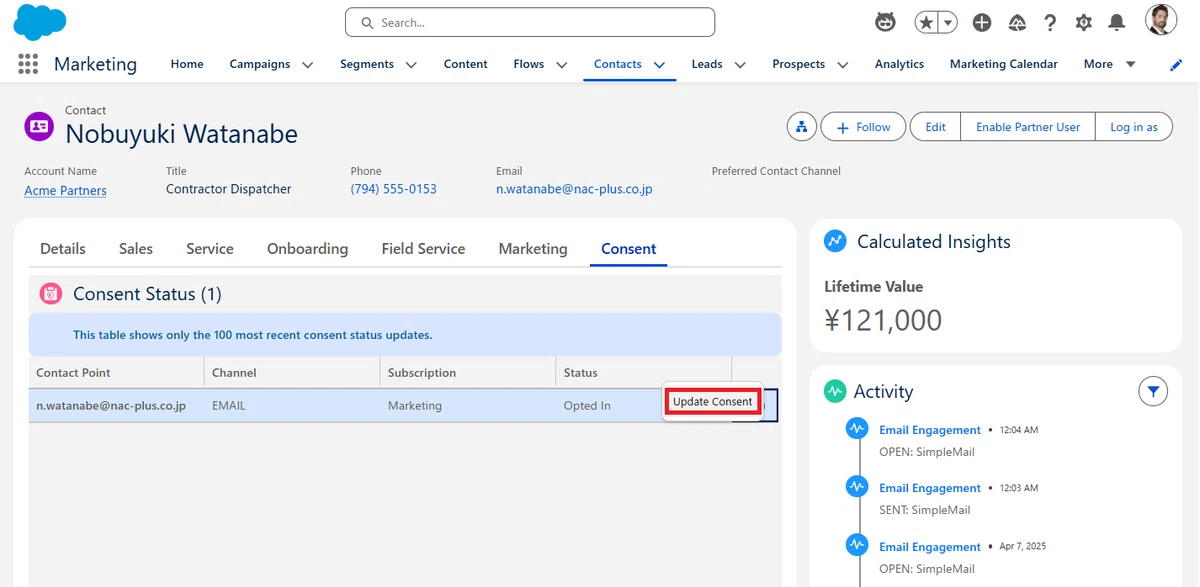
Task: Click the Channel column header
Action: (292, 372)
